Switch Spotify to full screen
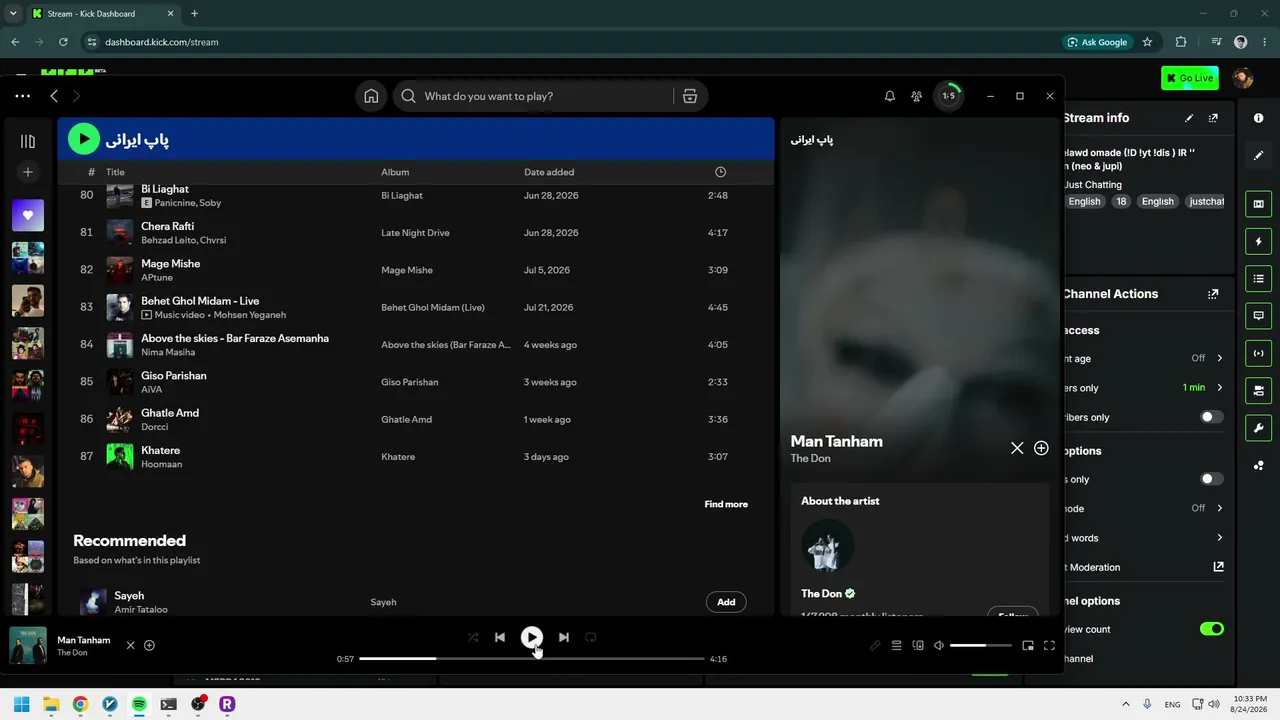1280x720 pixels. click(x=1049, y=646)
